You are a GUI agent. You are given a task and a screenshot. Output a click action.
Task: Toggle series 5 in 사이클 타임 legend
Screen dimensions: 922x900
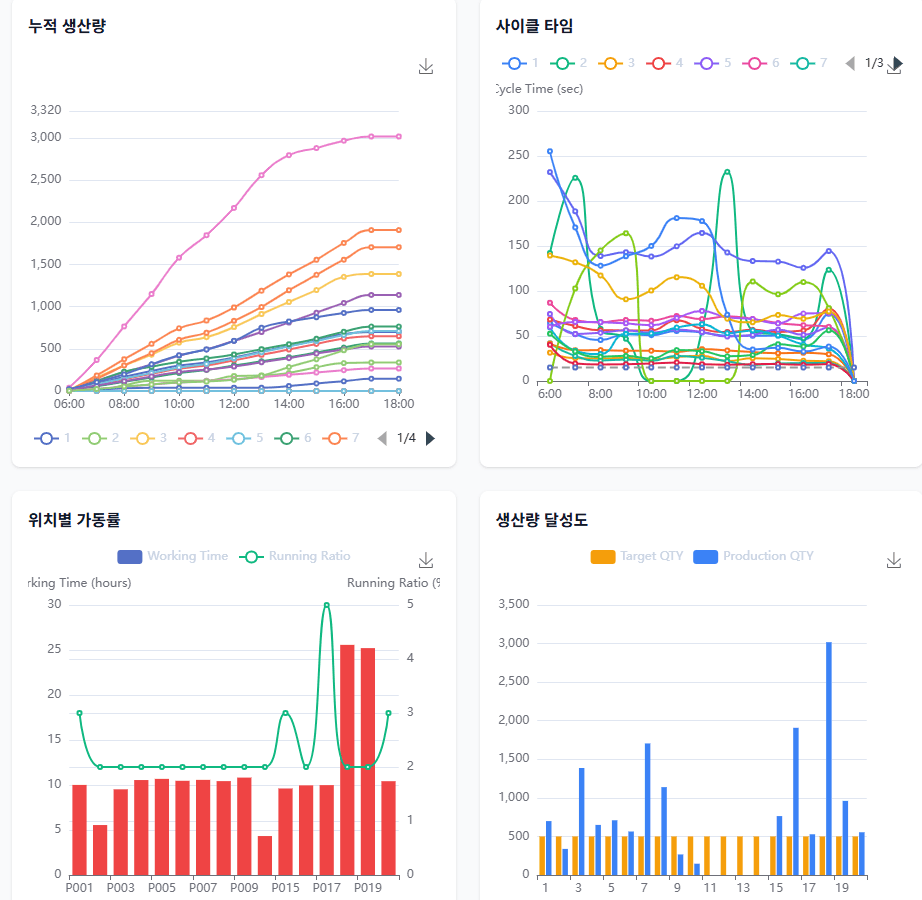713,63
